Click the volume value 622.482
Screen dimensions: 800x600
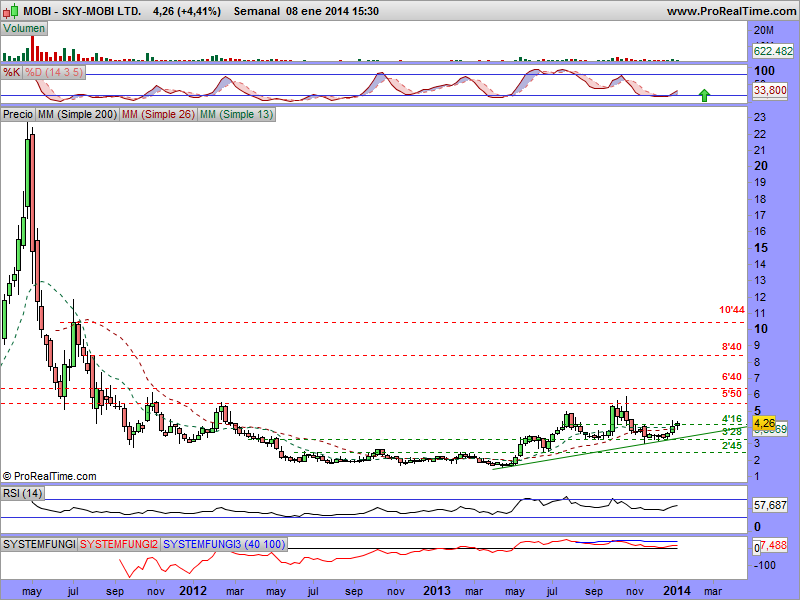[x=773, y=51]
